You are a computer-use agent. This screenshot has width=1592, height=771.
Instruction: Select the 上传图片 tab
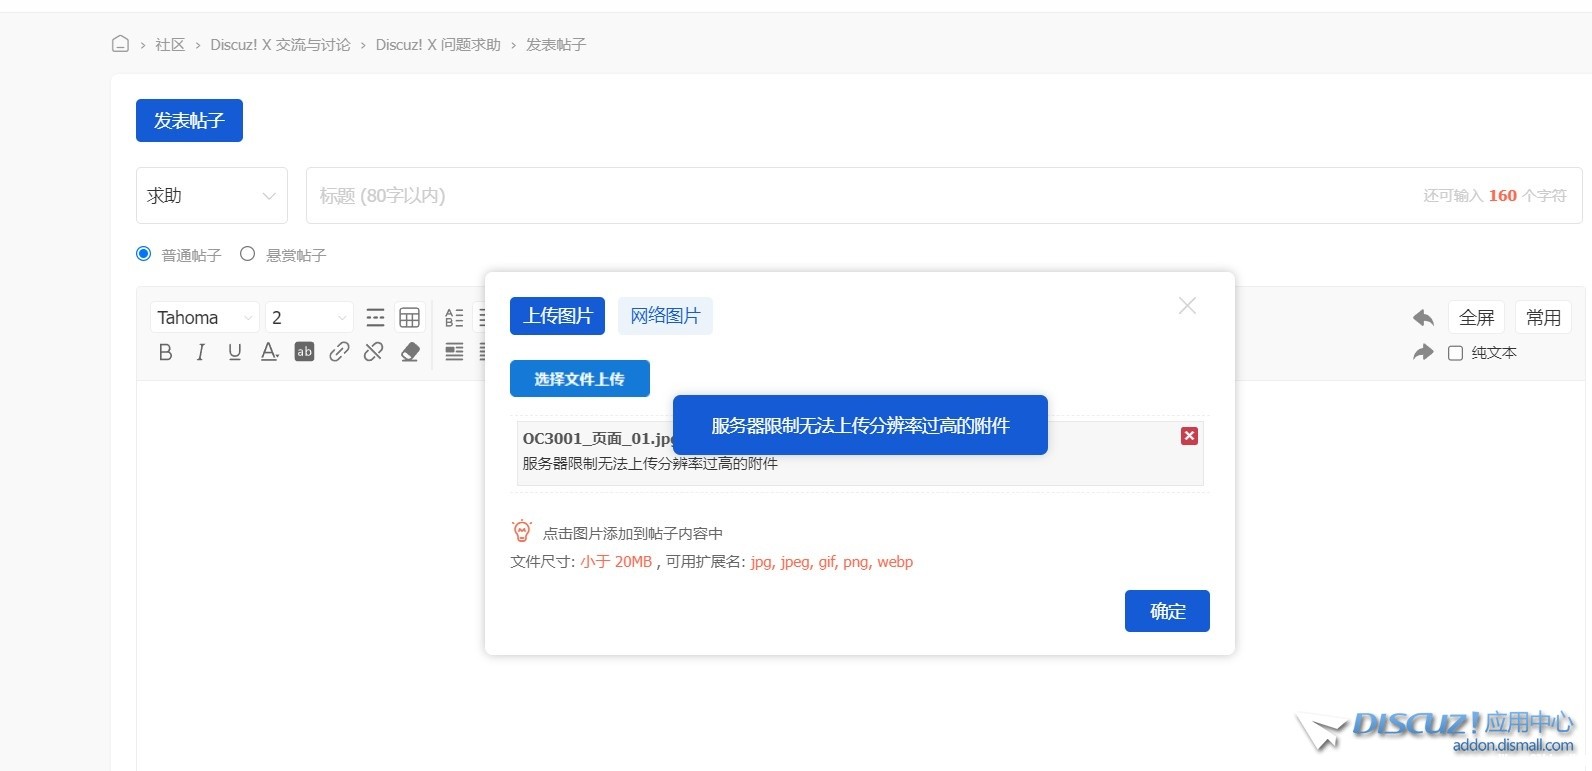(x=557, y=316)
